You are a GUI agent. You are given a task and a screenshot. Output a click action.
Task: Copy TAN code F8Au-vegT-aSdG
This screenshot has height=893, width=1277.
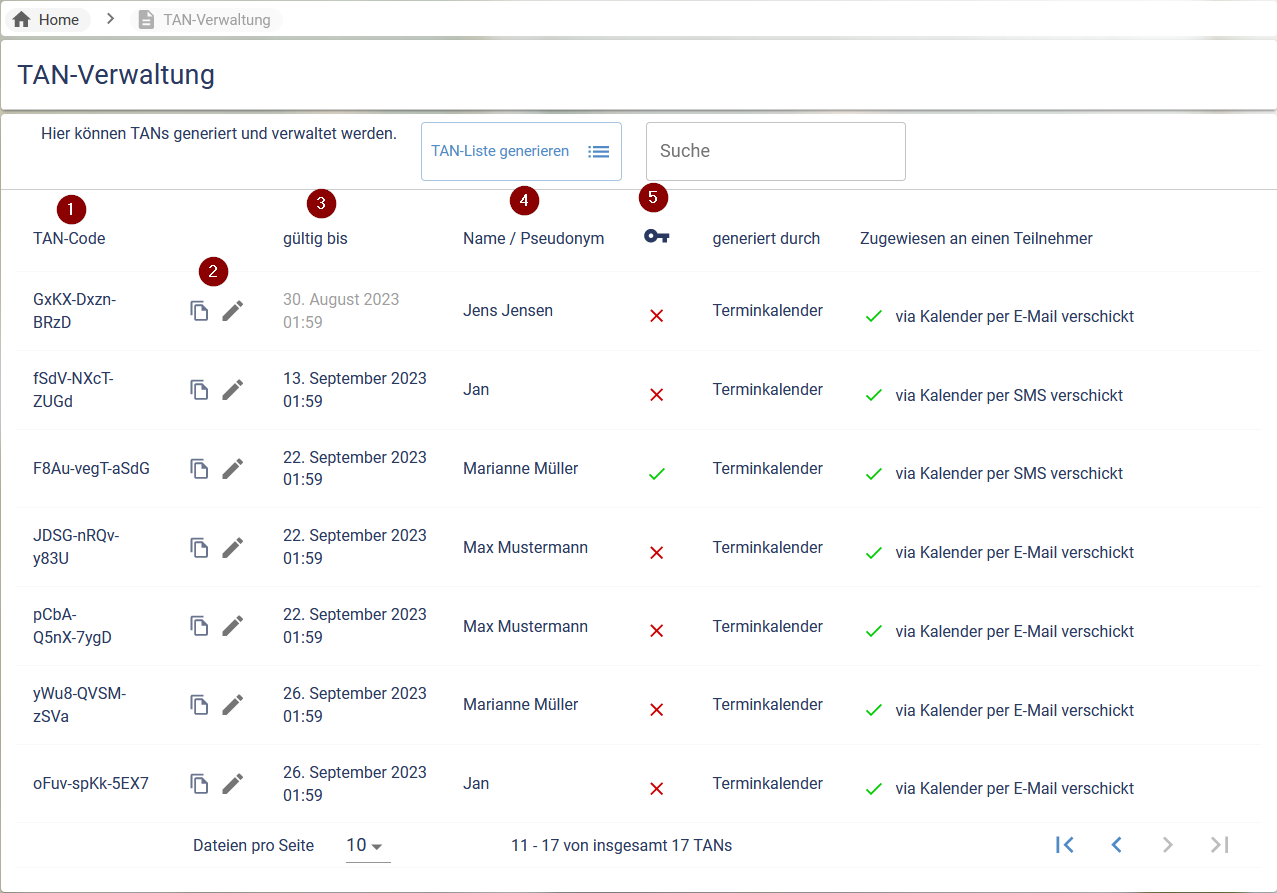[x=200, y=469]
